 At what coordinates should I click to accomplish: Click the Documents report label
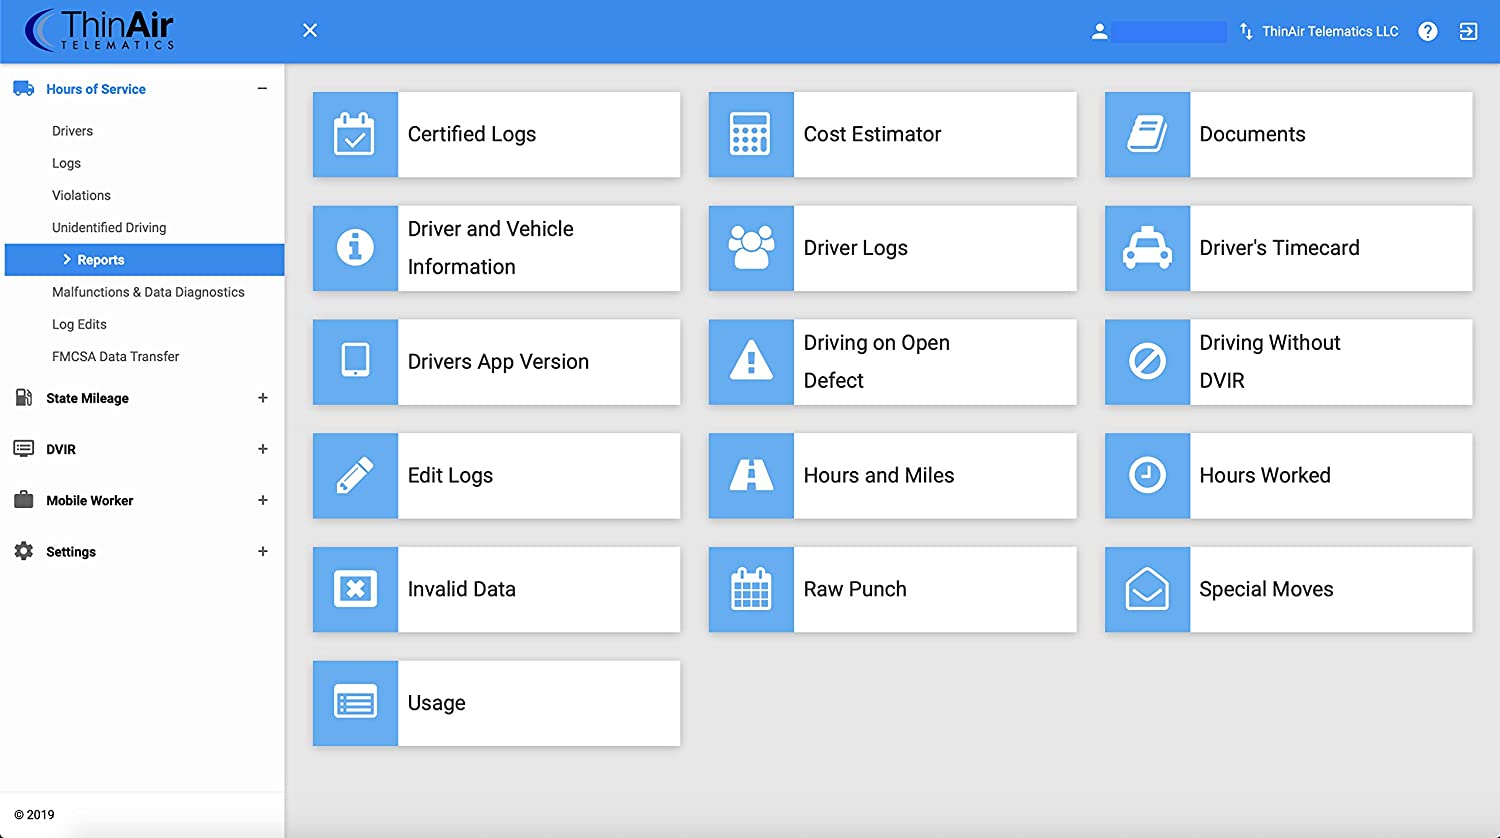(1252, 134)
